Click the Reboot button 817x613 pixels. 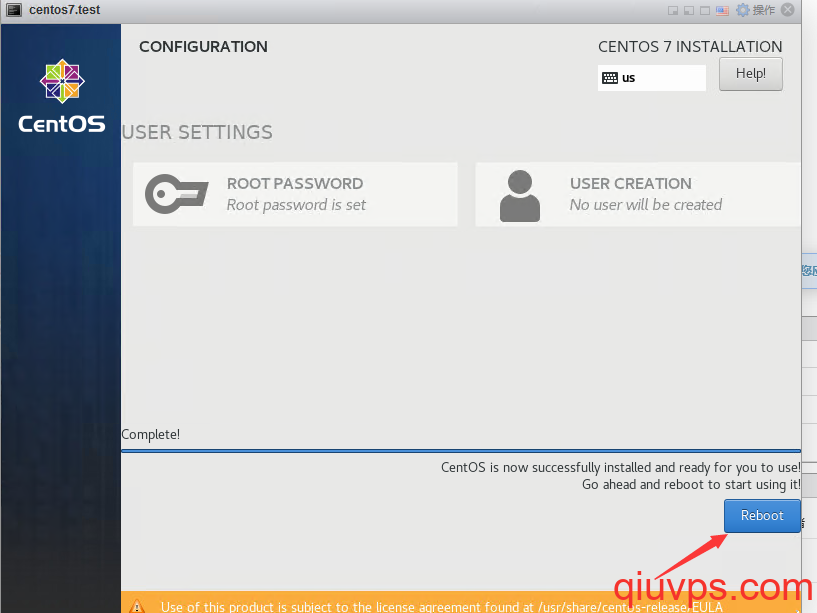click(x=762, y=516)
